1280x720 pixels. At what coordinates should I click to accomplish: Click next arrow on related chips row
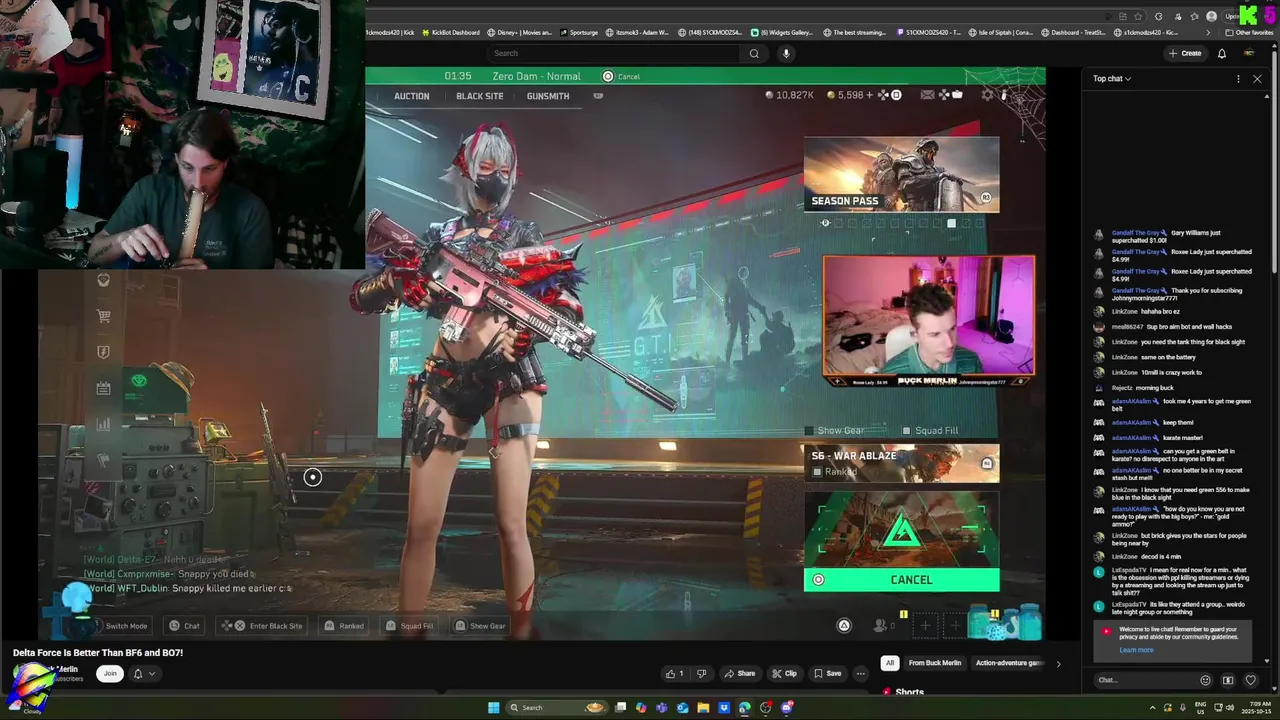point(1058,663)
